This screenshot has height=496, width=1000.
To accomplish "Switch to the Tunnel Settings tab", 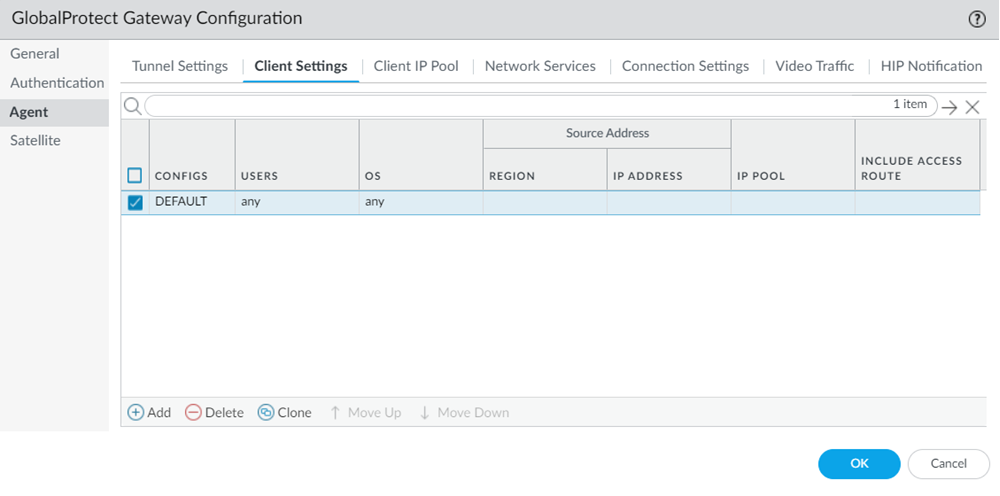I will pos(180,66).
